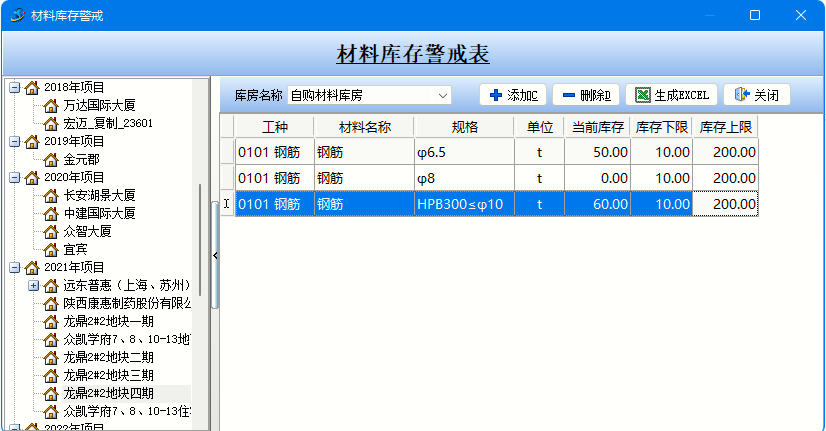Click house icon beside 长安湖景大厦
The image size is (826, 431).
[51, 195]
